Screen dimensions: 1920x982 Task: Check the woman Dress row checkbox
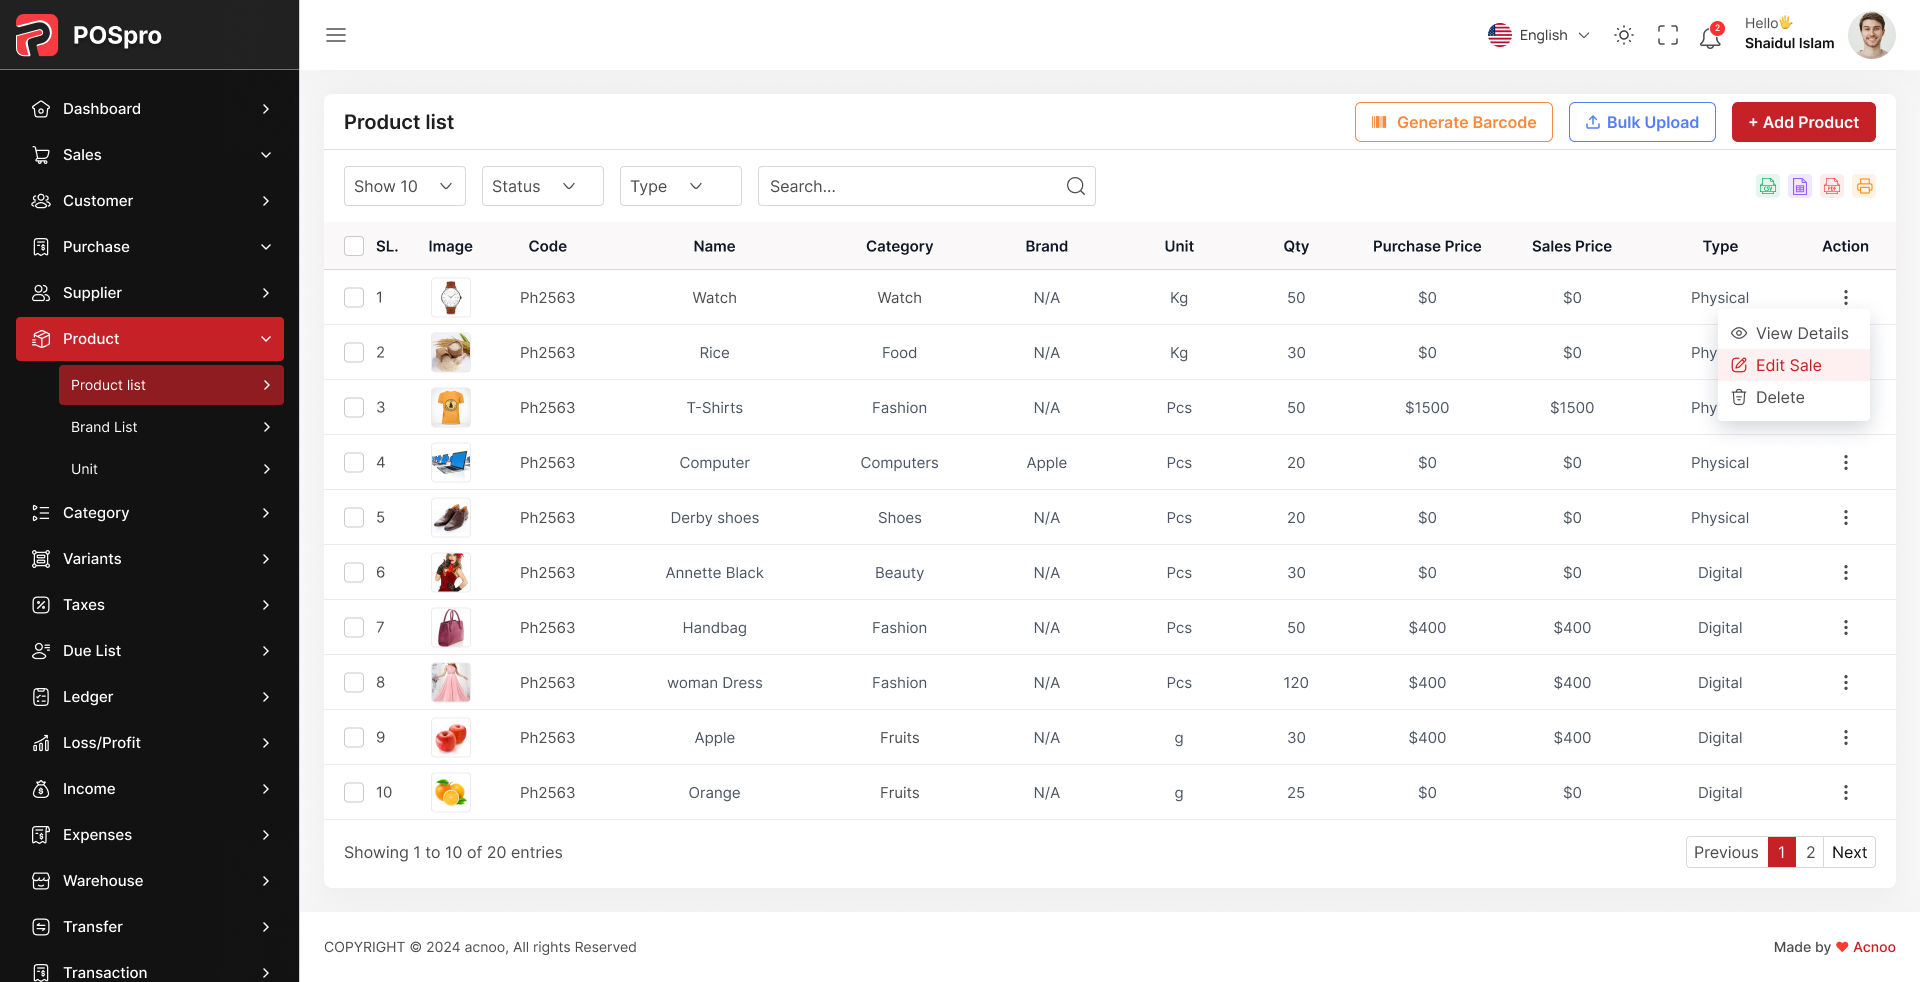(x=353, y=682)
